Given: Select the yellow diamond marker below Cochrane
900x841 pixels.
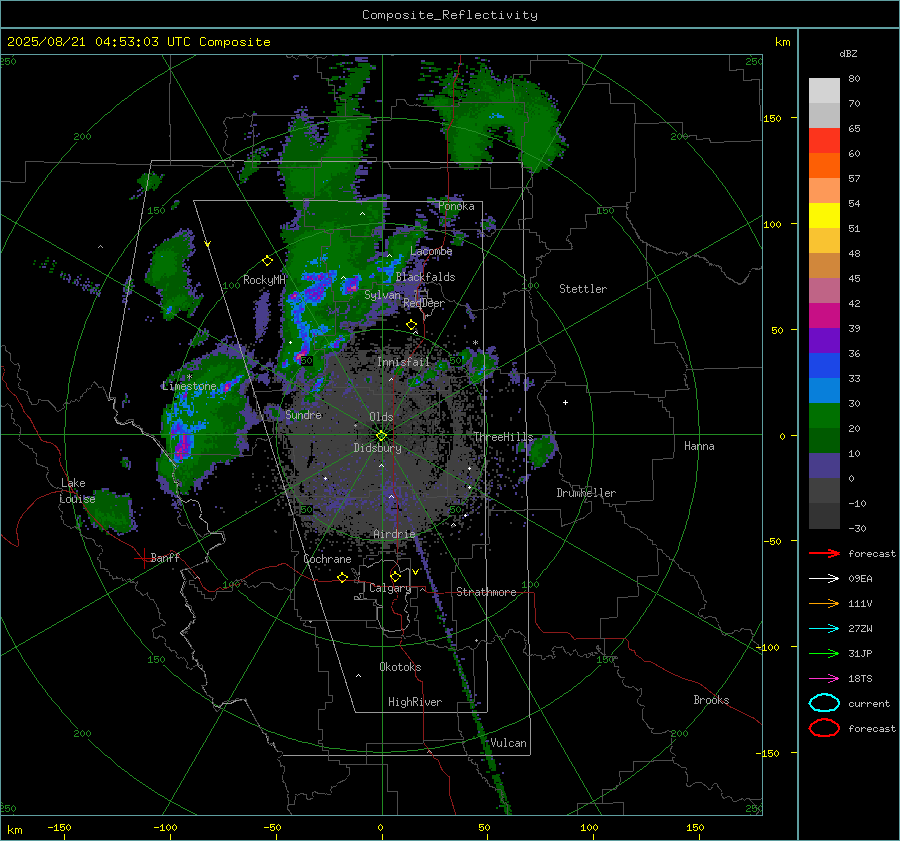Looking at the screenshot, I should point(342,578).
